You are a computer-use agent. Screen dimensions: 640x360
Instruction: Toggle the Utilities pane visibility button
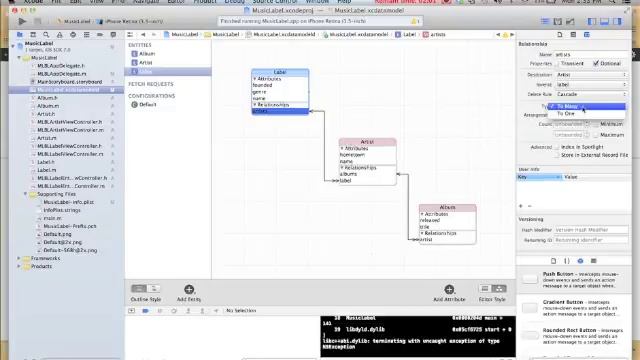(x=617, y=21)
